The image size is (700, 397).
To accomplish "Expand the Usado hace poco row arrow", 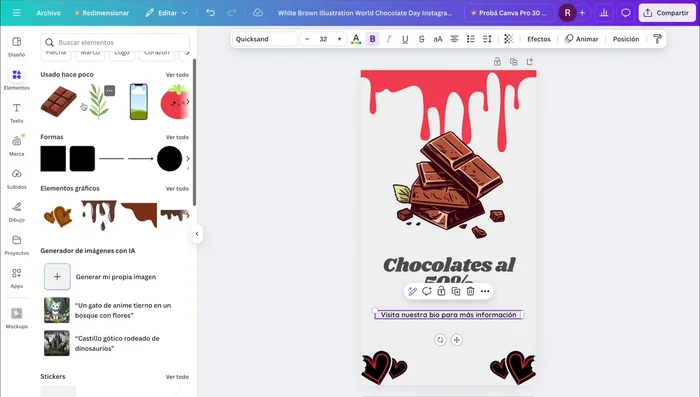I will click(x=188, y=102).
